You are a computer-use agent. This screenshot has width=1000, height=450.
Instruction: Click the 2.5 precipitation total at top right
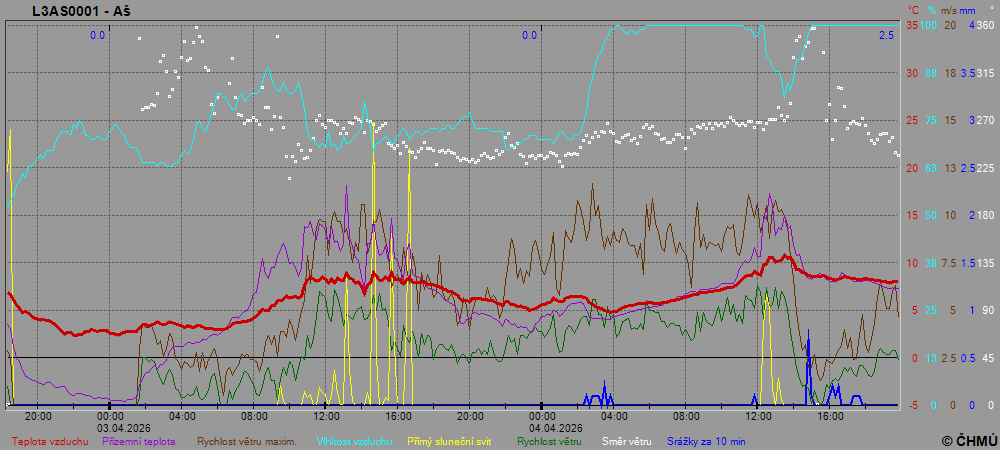point(886,35)
